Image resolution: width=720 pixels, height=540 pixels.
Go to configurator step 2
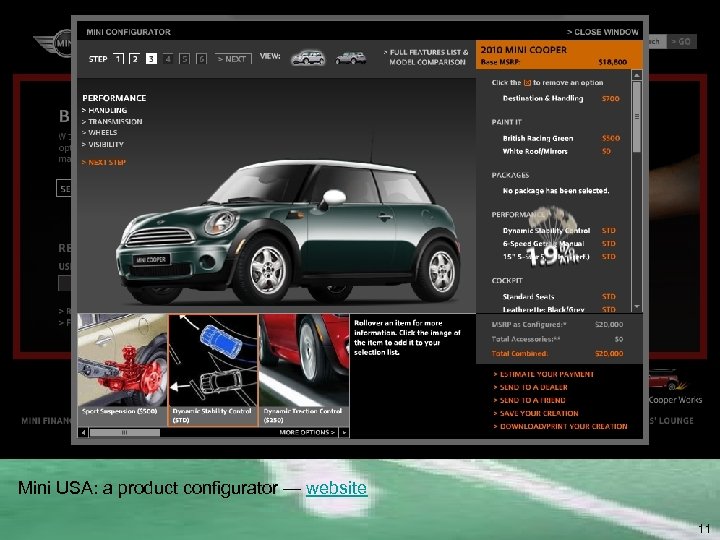[x=135, y=59]
